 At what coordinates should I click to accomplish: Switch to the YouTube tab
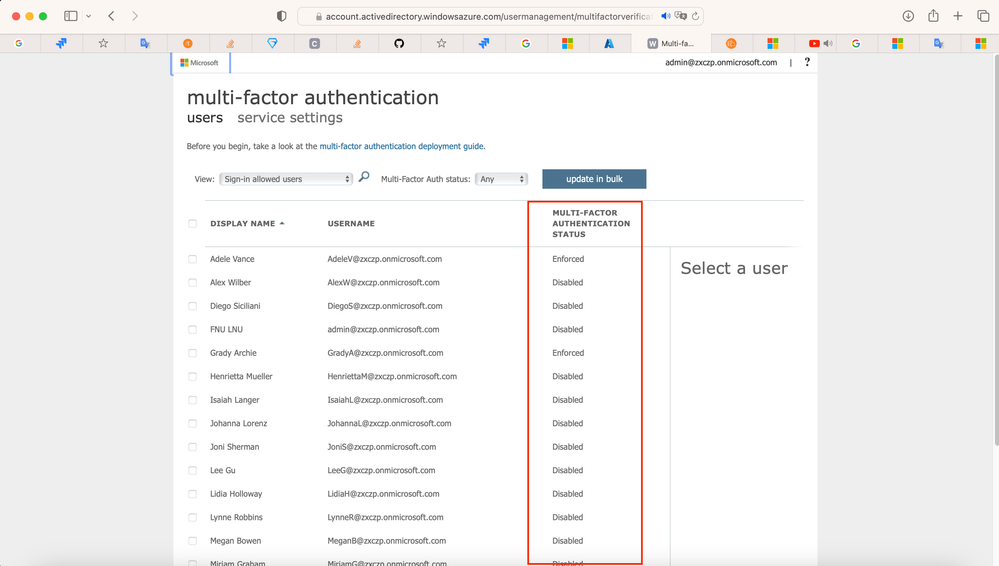[x=814, y=43]
